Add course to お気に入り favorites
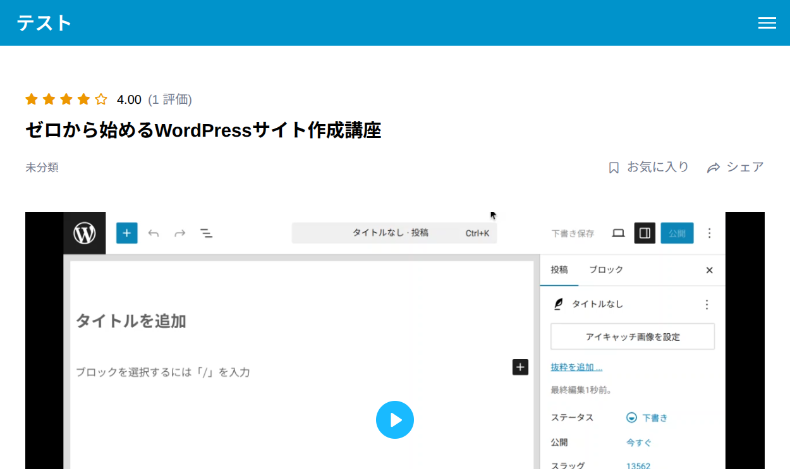 (648, 167)
